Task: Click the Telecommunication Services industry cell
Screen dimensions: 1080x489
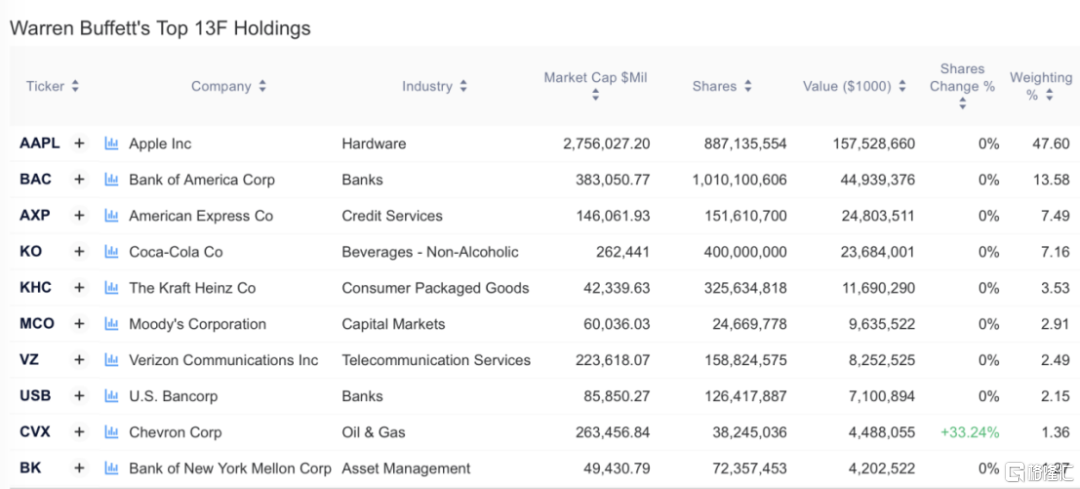Action: click(436, 360)
